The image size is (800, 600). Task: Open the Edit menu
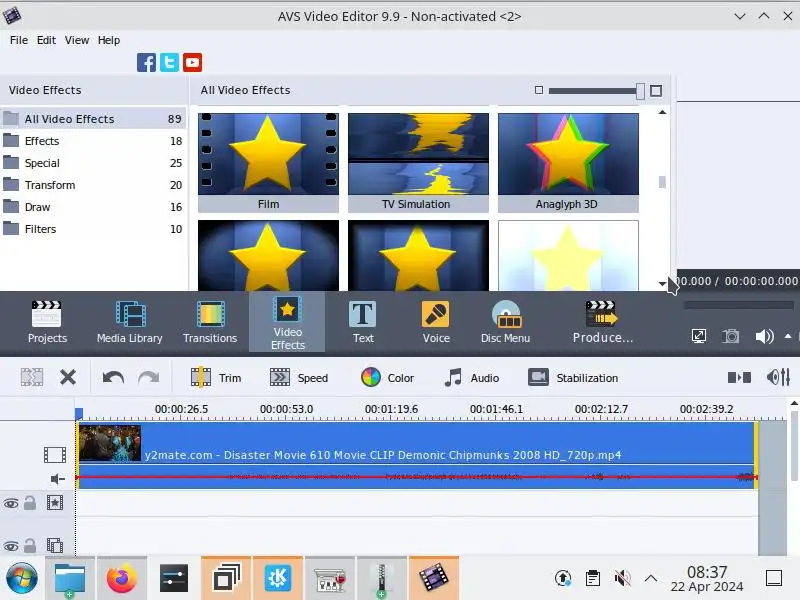tap(46, 40)
